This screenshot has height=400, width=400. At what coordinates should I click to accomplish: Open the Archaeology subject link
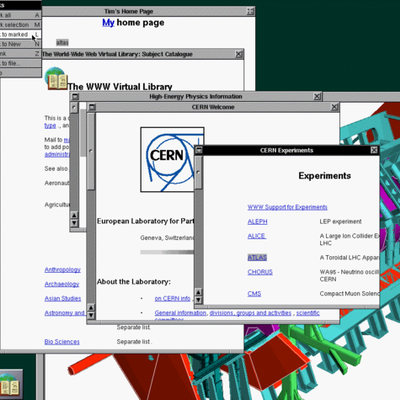tap(62, 284)
